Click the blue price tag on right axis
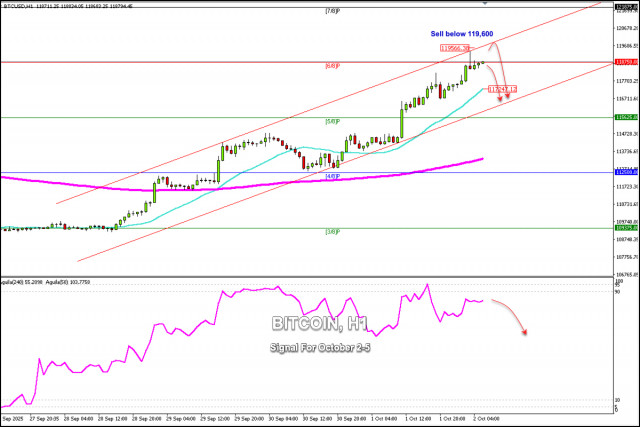The width and height of the screenshot is (640, 427). pyautogui.click(x=626, y=172)
